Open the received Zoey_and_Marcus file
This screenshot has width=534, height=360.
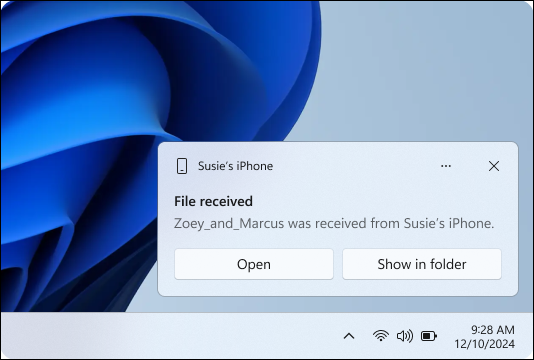(x=254, y=264)
